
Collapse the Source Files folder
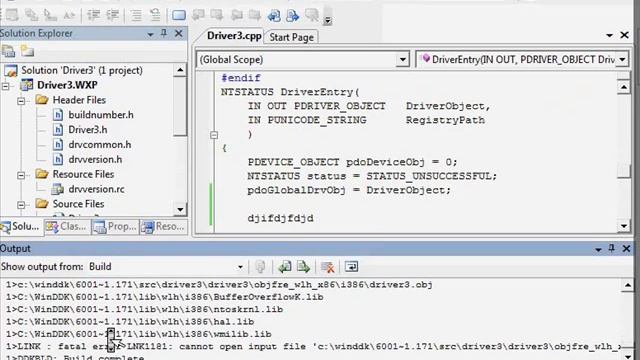(21, 205)
